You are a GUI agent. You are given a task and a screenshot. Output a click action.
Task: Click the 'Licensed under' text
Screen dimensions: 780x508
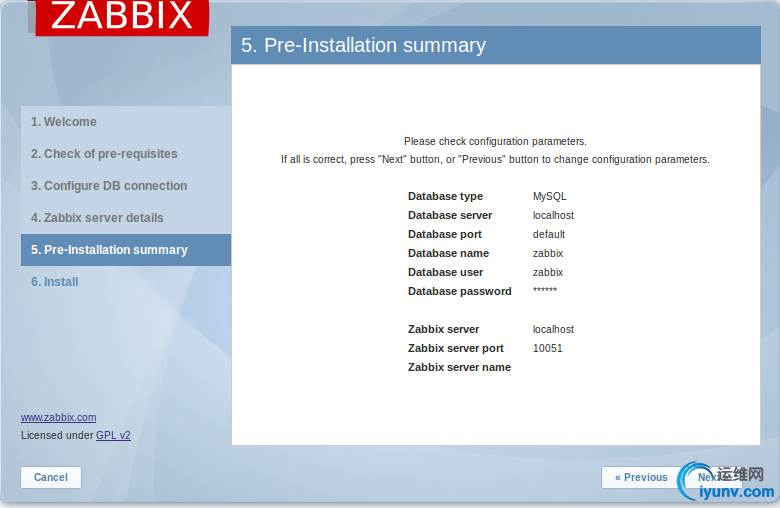[x=57, y=435]
